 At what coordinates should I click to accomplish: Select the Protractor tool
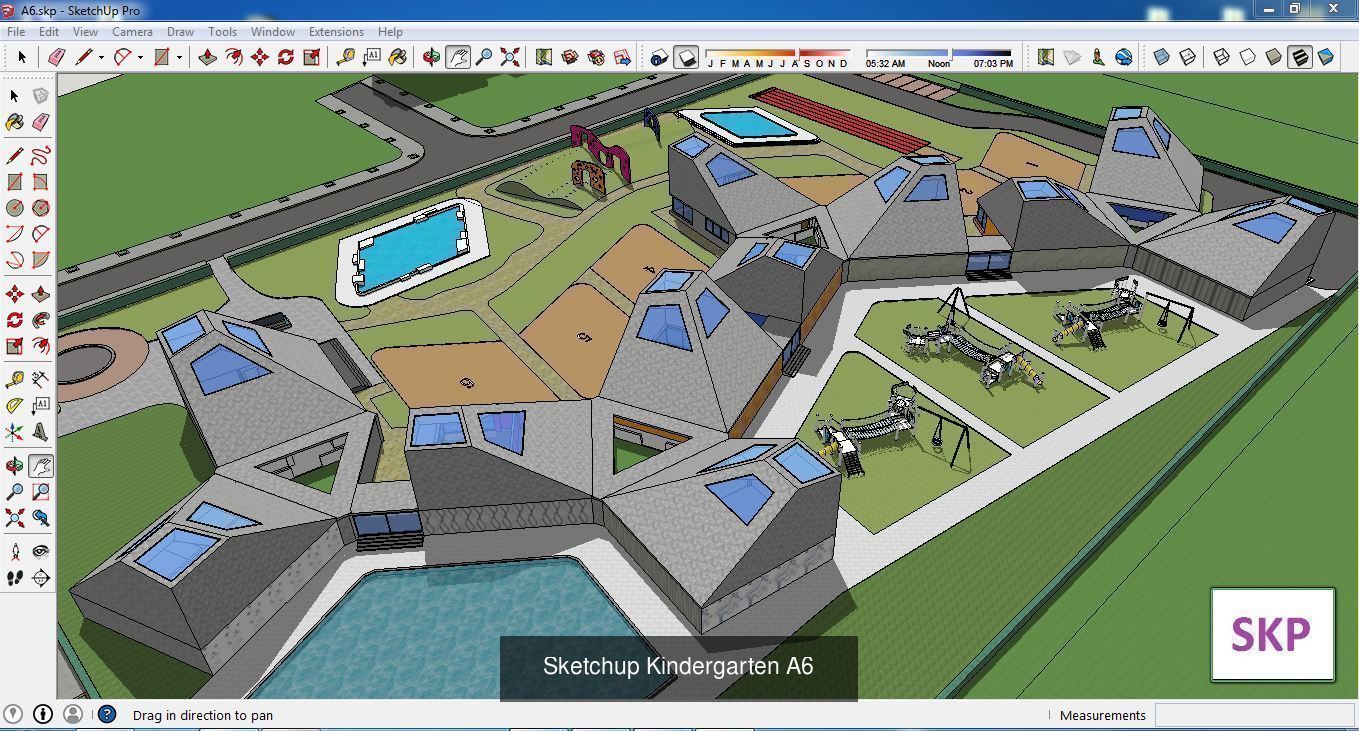tap(15, 405)
